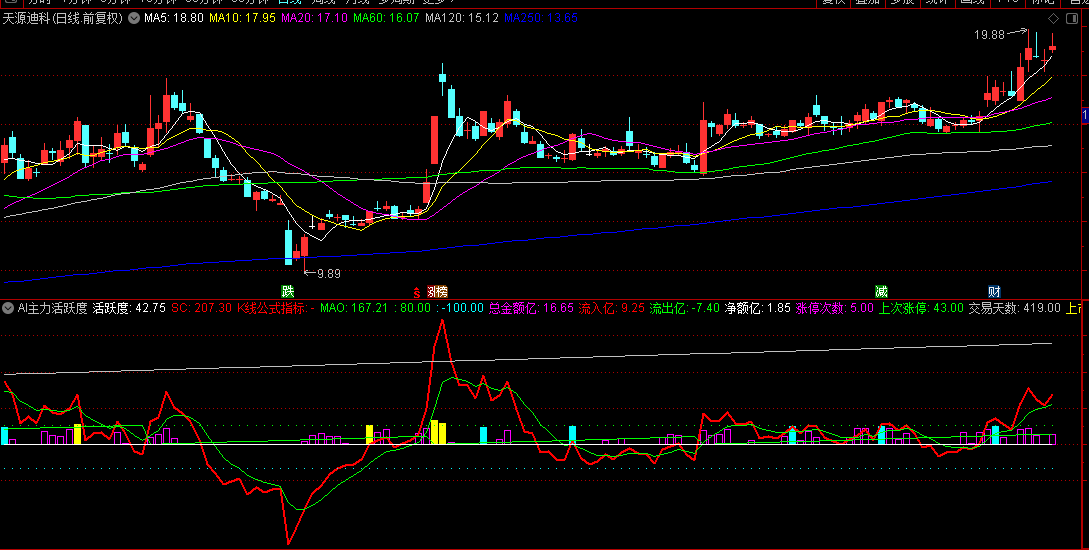Click the magenta MA20: 17.10 label
Image resolution: width=1089 pixels, height=550 pixels.
(x=315, y=18)
